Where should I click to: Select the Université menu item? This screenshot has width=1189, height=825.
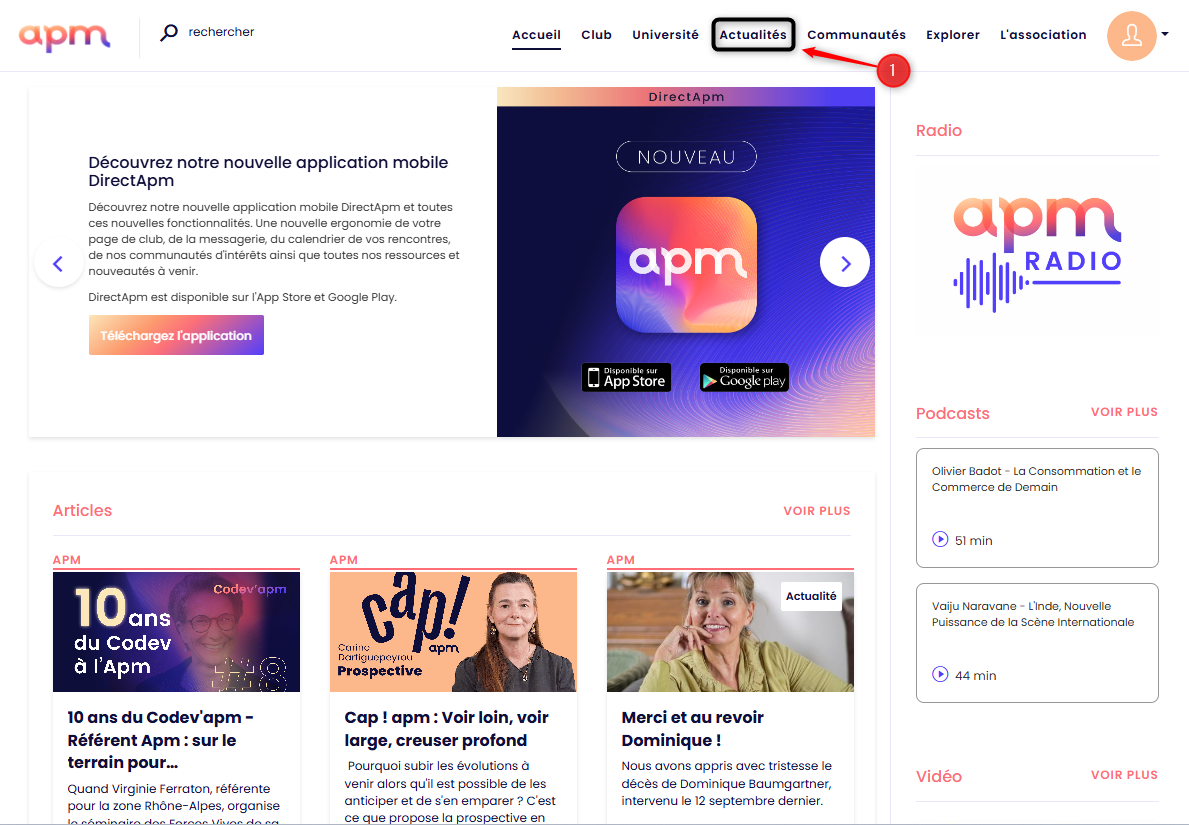coord(665,35)
